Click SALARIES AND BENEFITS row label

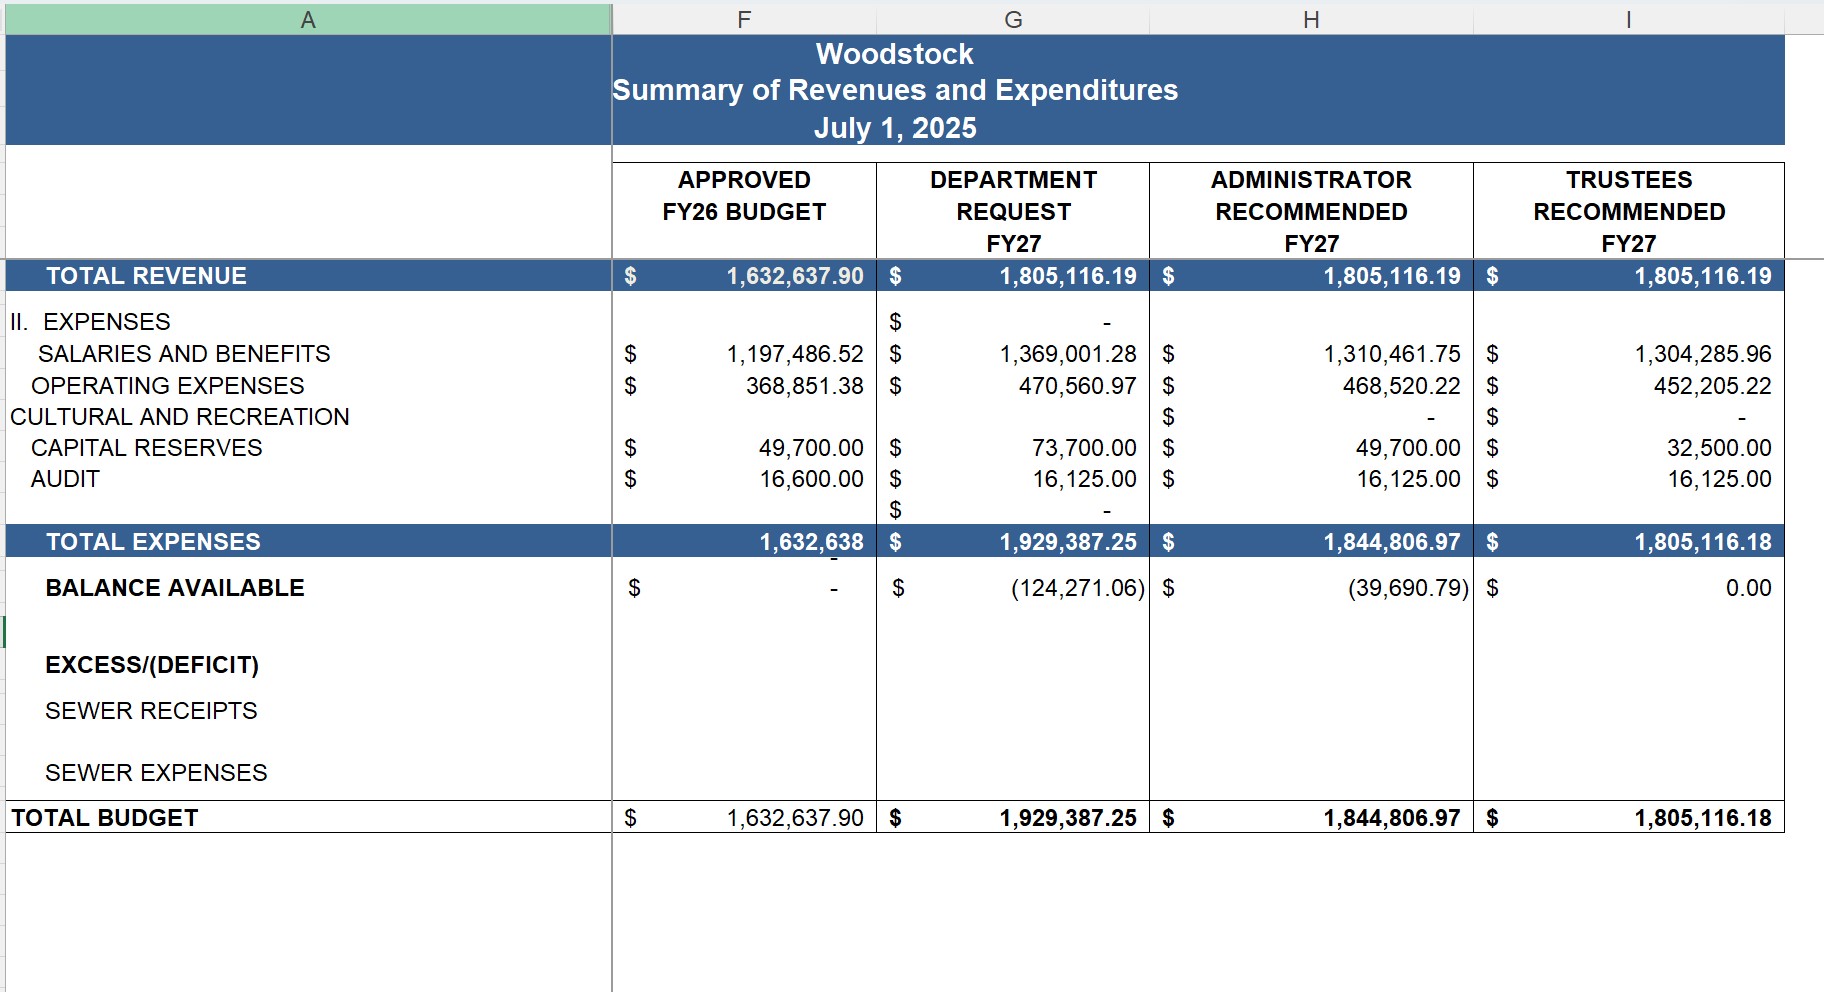click(184, 354)
